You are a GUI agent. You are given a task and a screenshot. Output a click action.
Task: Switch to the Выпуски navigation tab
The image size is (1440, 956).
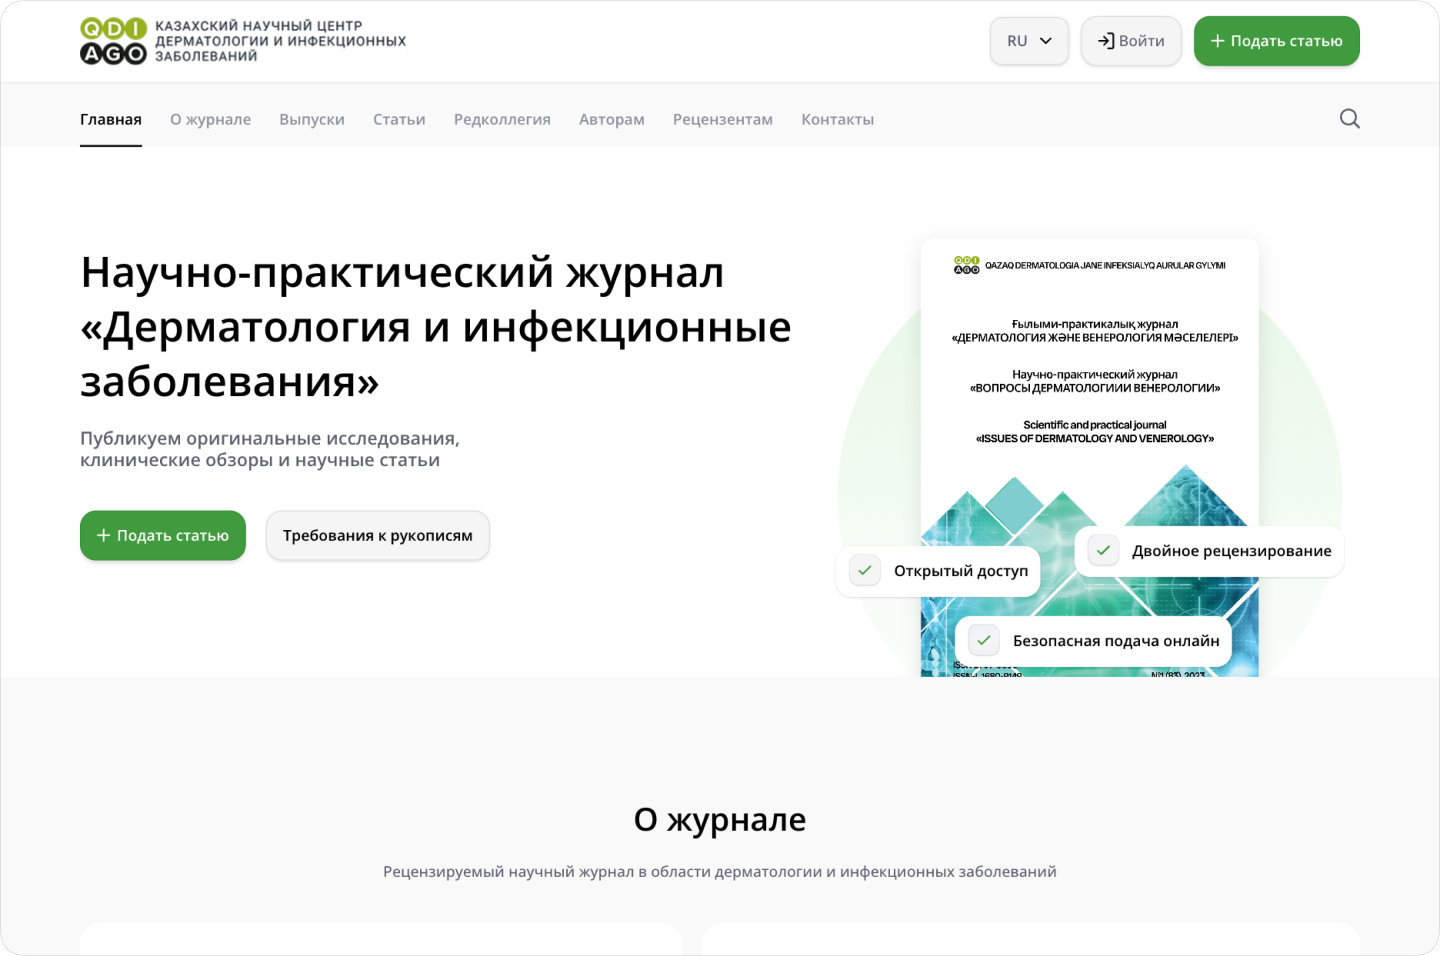(x=312, y=119)
